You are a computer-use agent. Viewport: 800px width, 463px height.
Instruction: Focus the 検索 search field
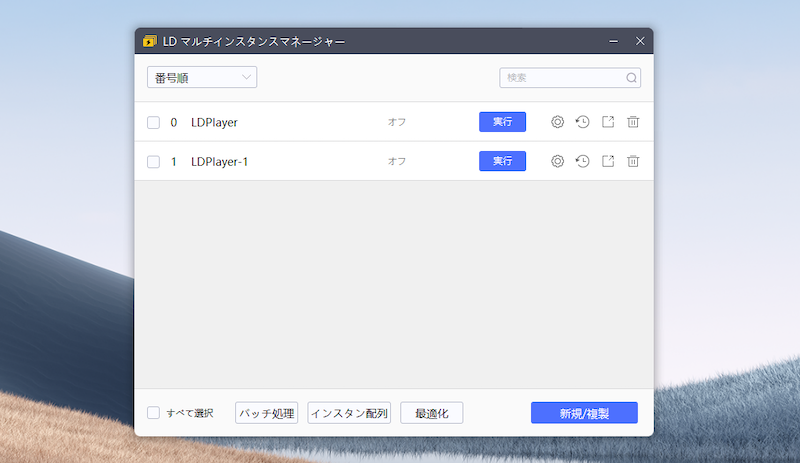(562, 78)
